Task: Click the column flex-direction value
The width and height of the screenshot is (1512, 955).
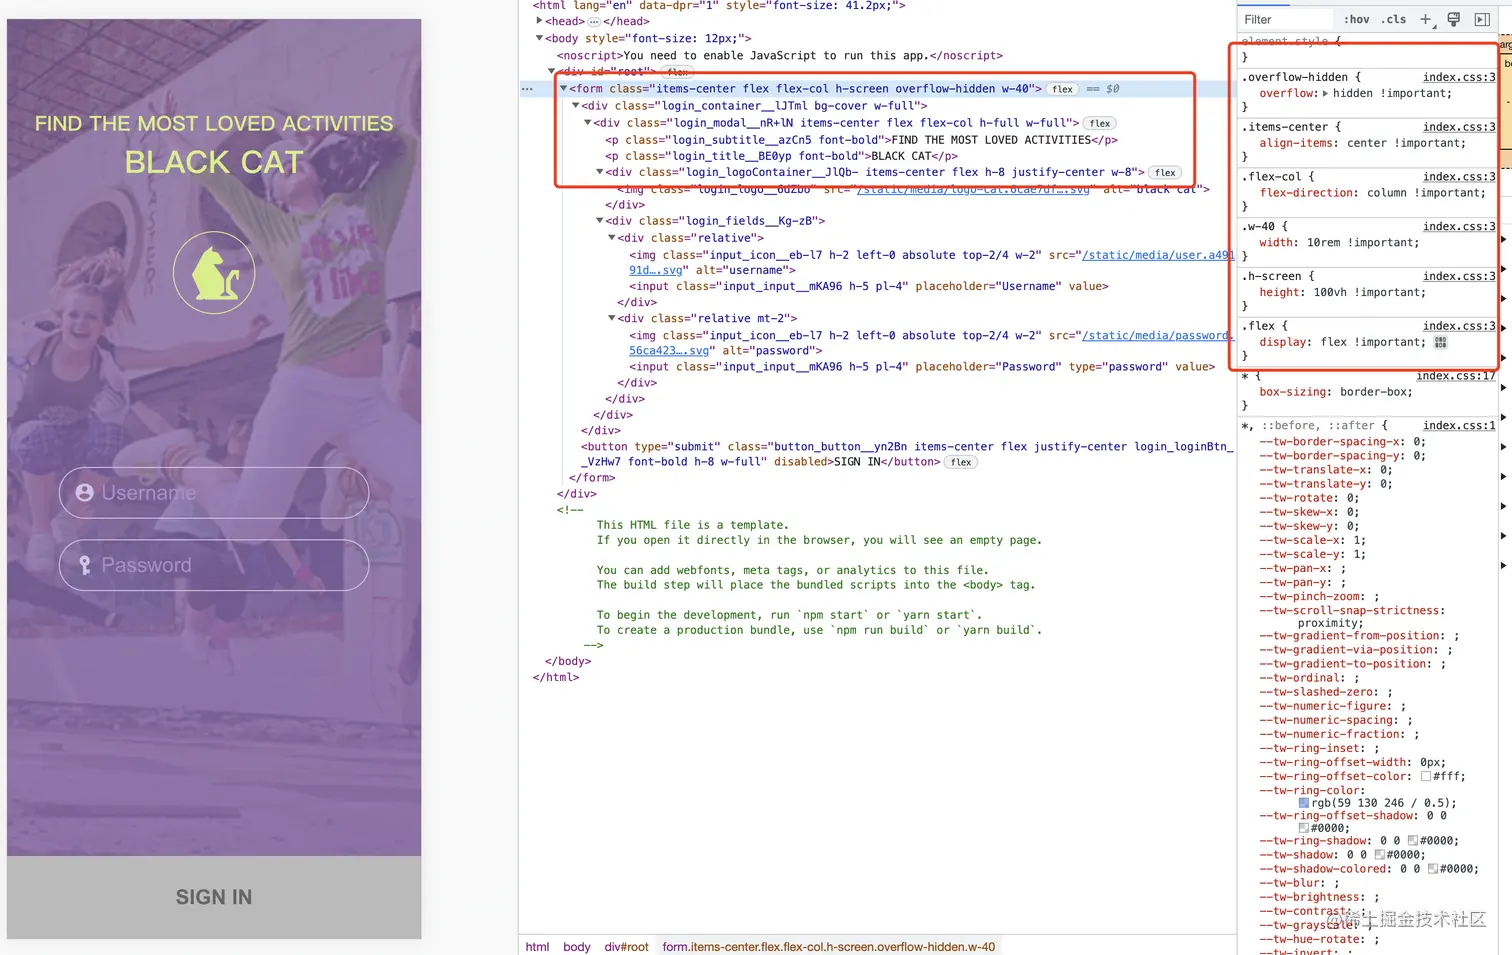Action: 1387,193
